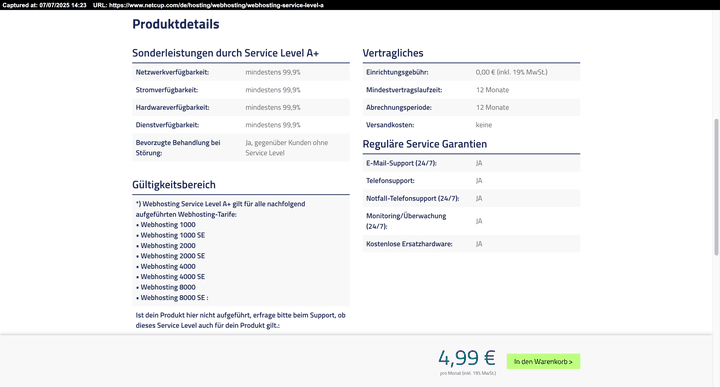Screen dimensions: 720x387
Task: Click 'Monitoring/Überwachung (24/7):' label
Action: (406, 221)
